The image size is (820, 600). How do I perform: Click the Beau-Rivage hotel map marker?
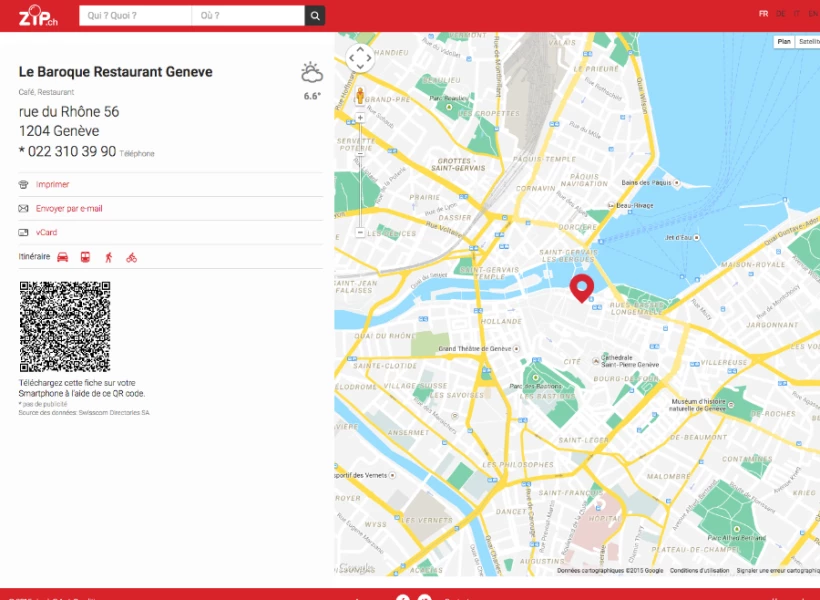tap(611, 206)
